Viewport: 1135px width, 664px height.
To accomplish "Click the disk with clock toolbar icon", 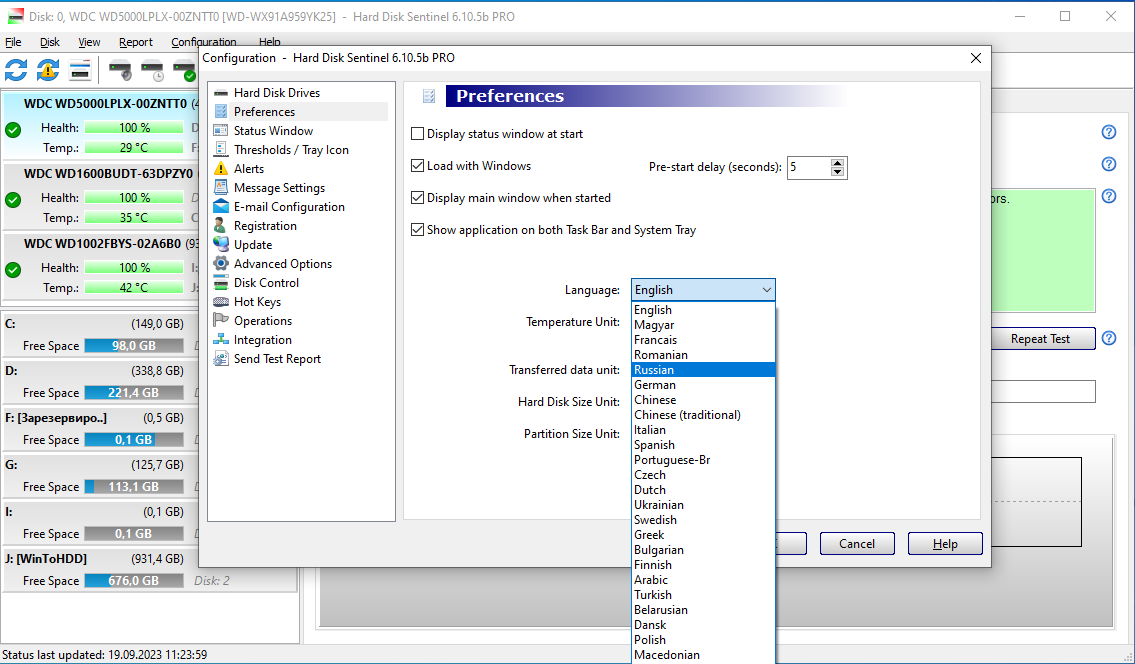I will coord(153,70).
